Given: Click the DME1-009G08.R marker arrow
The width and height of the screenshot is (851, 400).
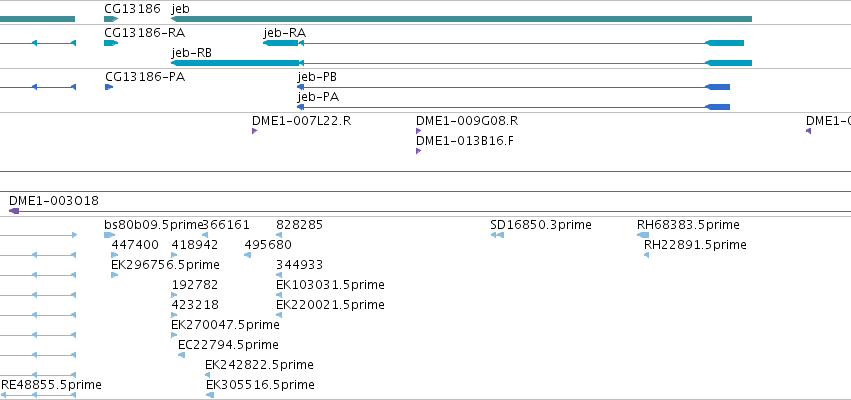Looking at the screenshot, I should tap(418, 131).
